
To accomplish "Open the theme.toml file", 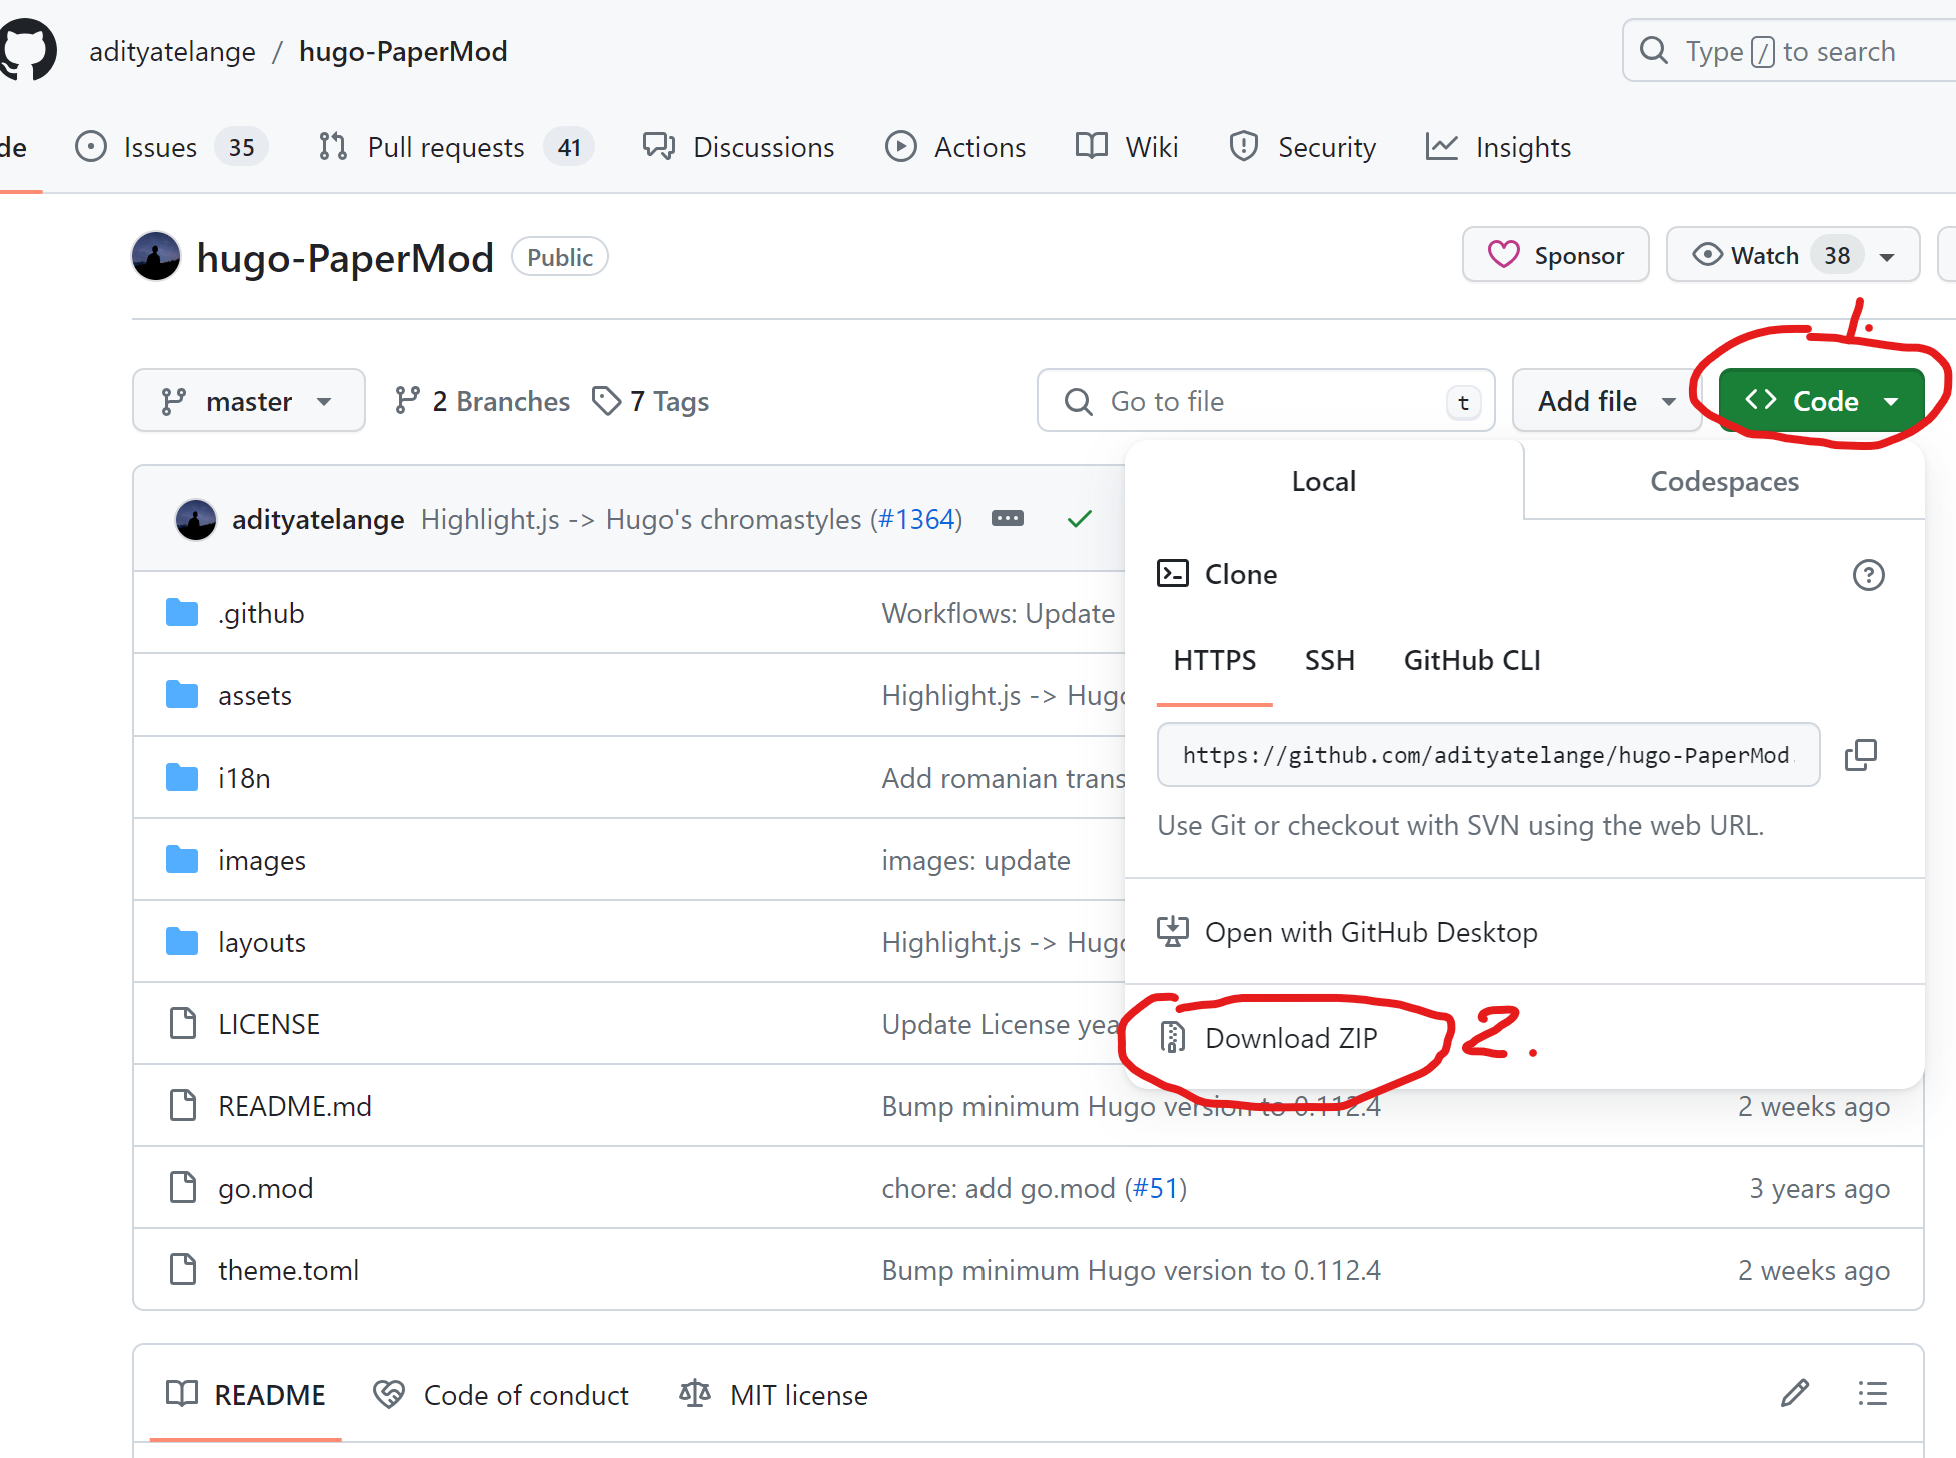I will click(x=288, y=1270).
